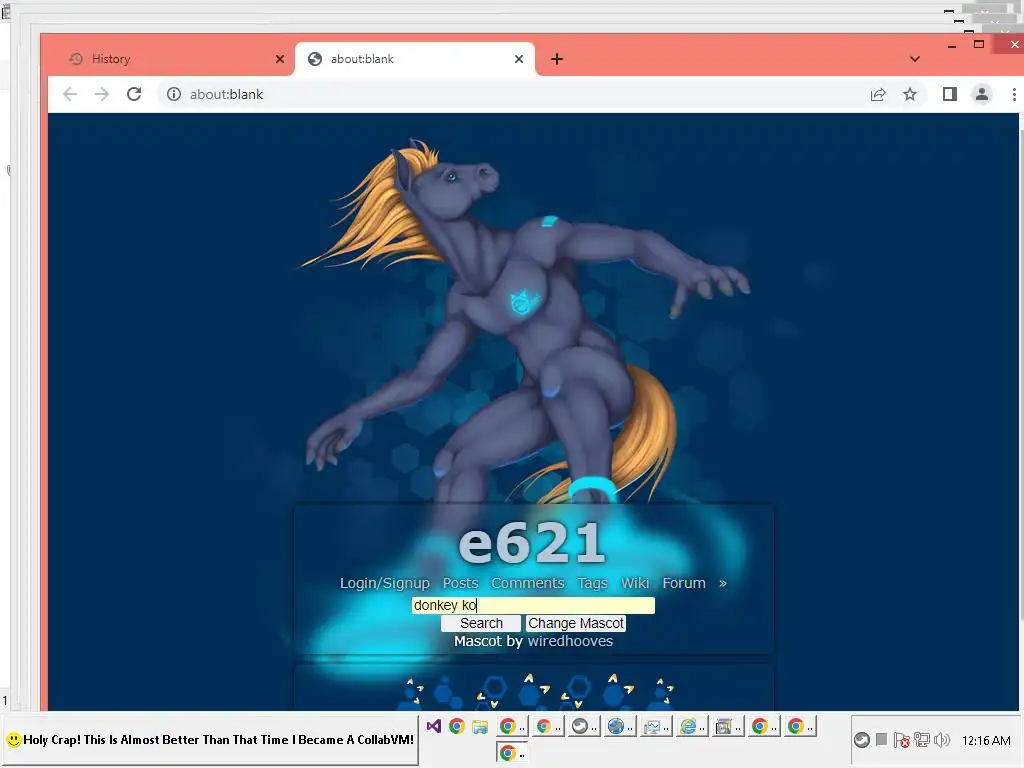
Task: Focus the search field containing 'donkey ko'
Action: [533, 605]
